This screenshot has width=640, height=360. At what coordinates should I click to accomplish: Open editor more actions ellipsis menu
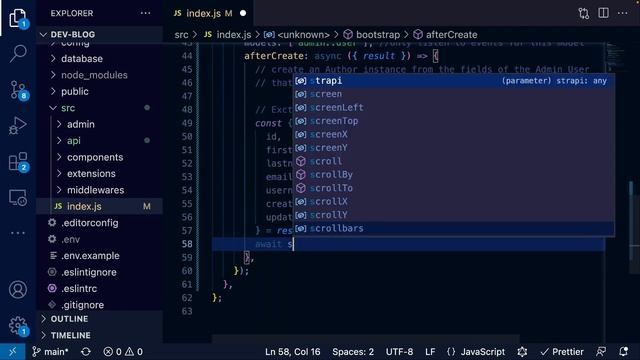622,13
